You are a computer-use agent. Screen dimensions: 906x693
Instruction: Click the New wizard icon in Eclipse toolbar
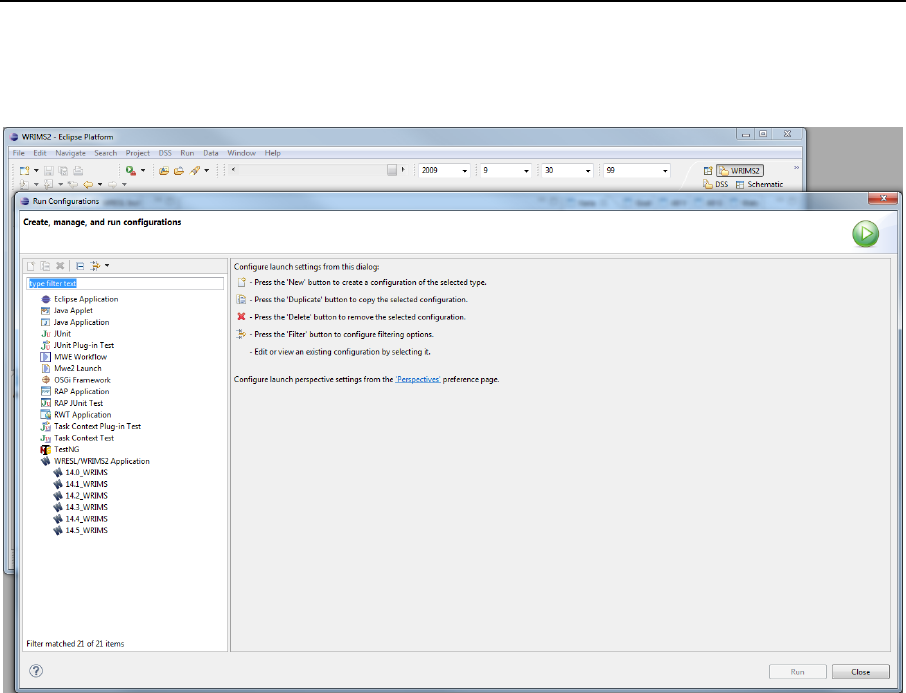[x=24, y=171]
